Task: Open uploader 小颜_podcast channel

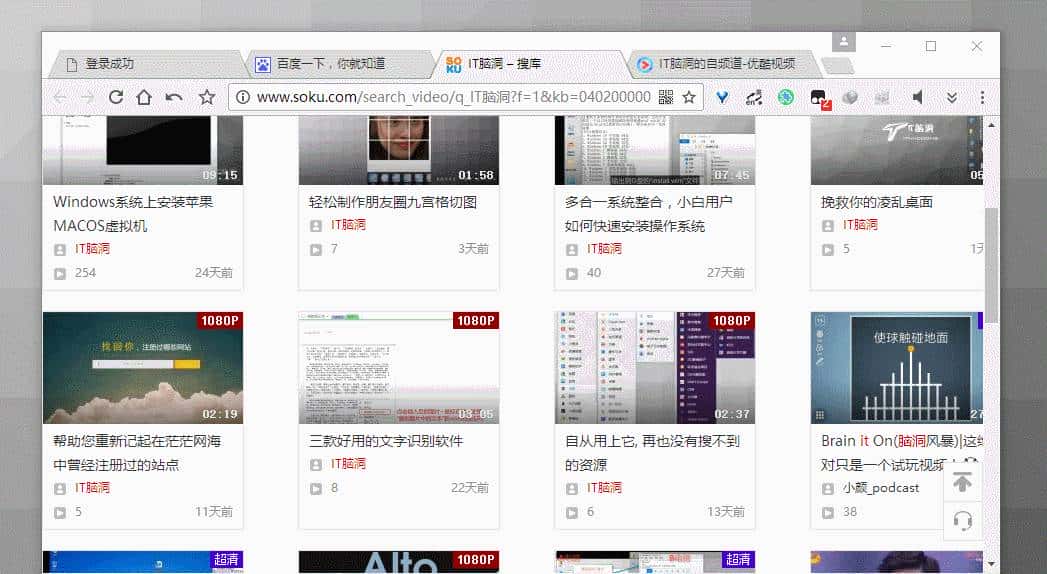Action: click(881, 488)
